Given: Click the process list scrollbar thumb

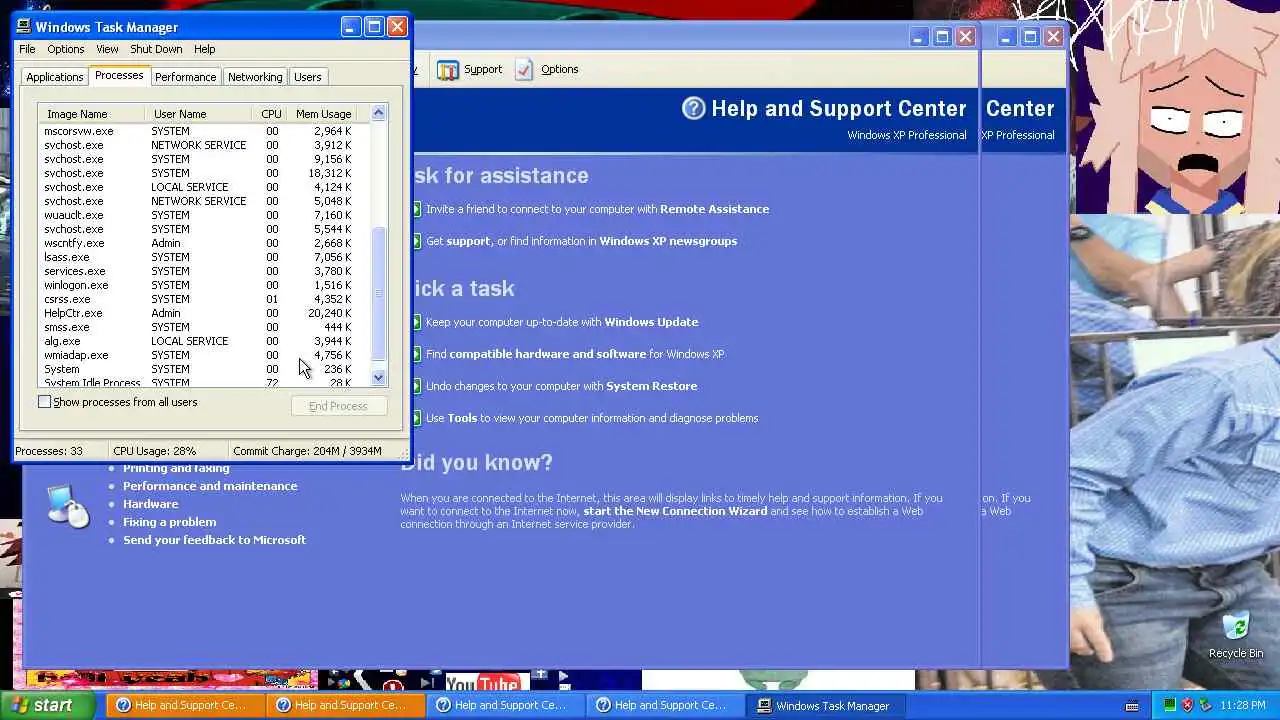Looking at the screenshot, I should click(x=378, y=293).
